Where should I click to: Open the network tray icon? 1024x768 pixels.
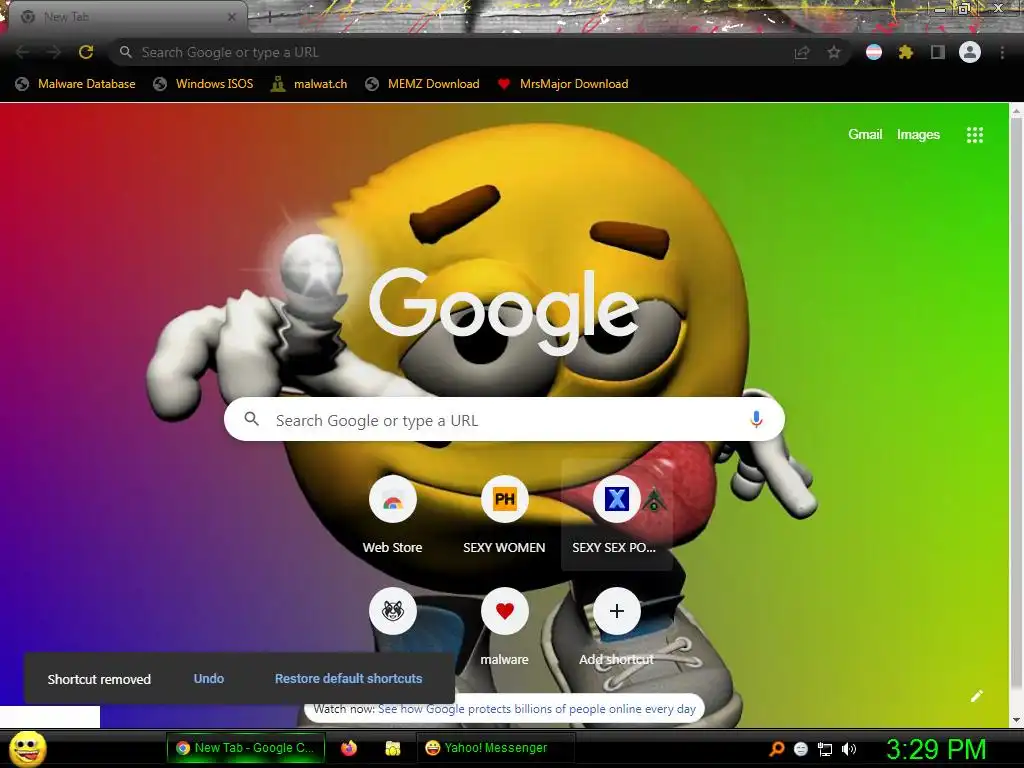pyautogui.click(x=825, y=749)
